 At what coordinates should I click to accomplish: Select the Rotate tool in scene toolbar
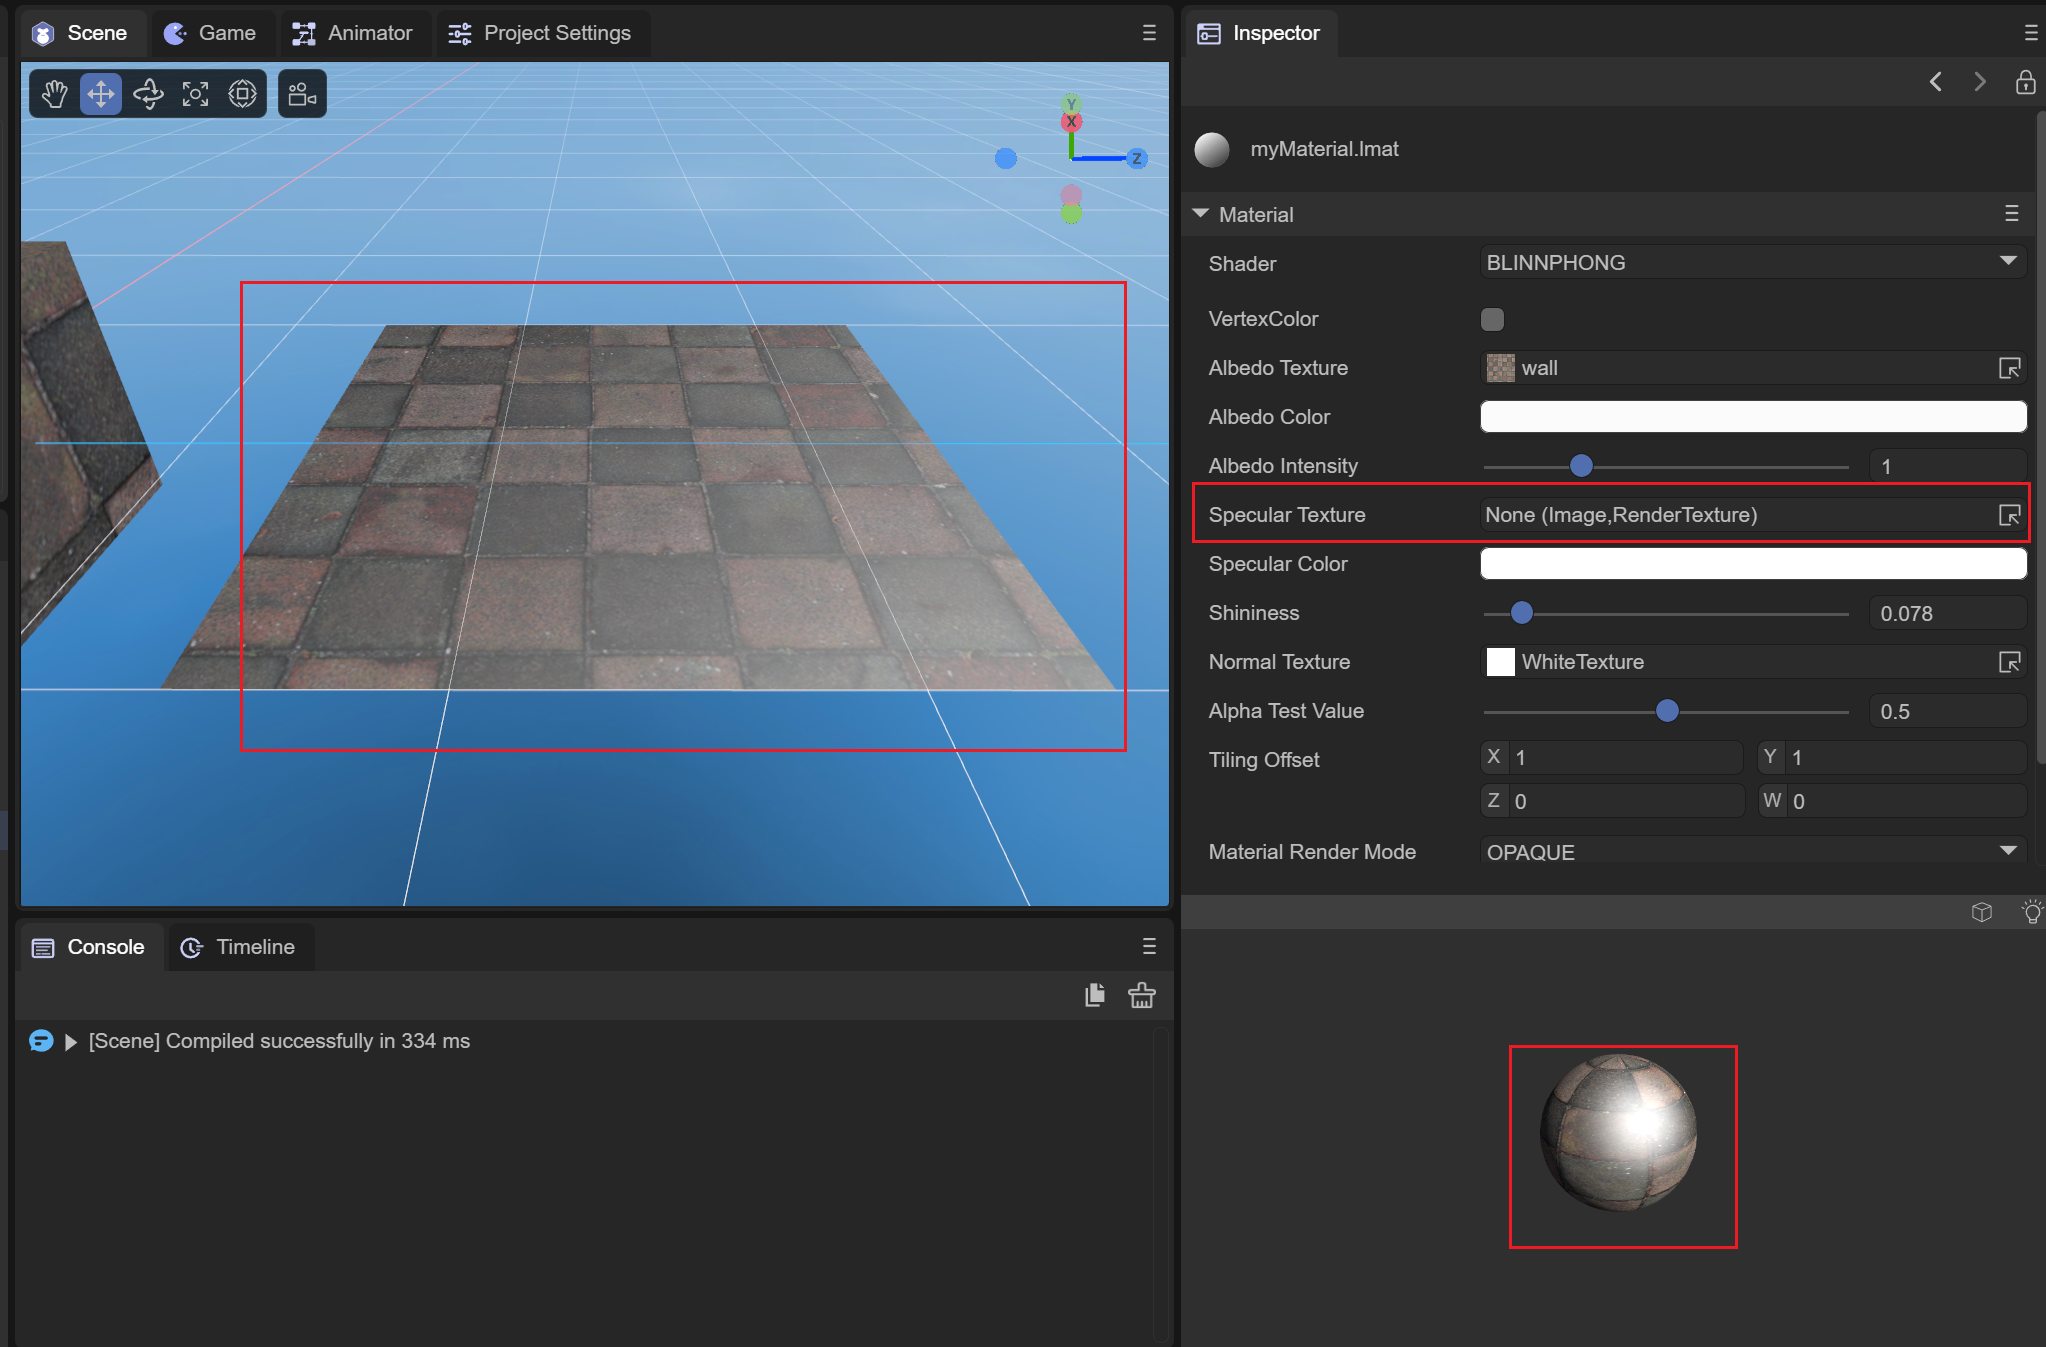148,94
